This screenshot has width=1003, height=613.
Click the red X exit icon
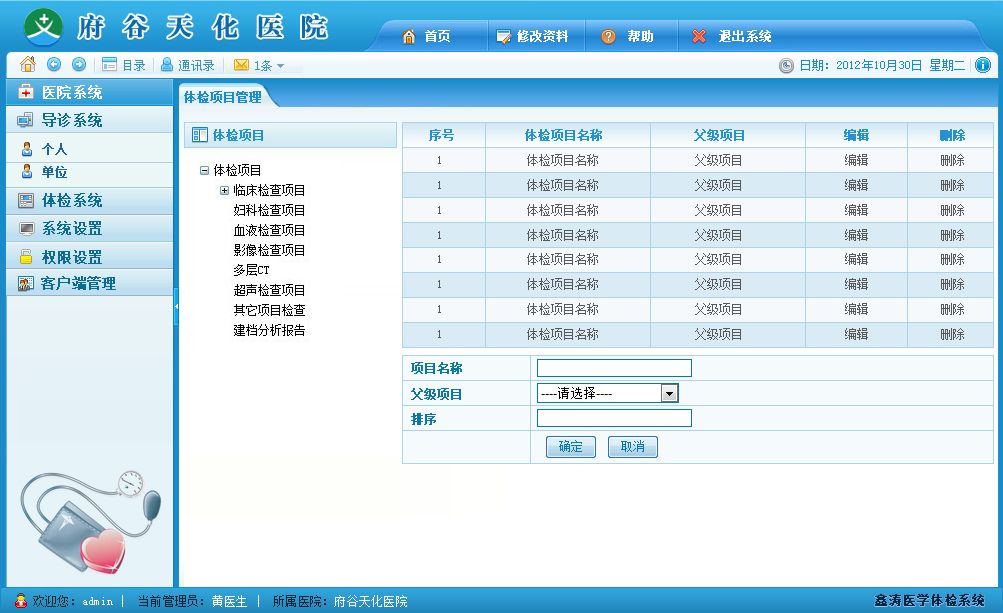(x=699, y=36)
